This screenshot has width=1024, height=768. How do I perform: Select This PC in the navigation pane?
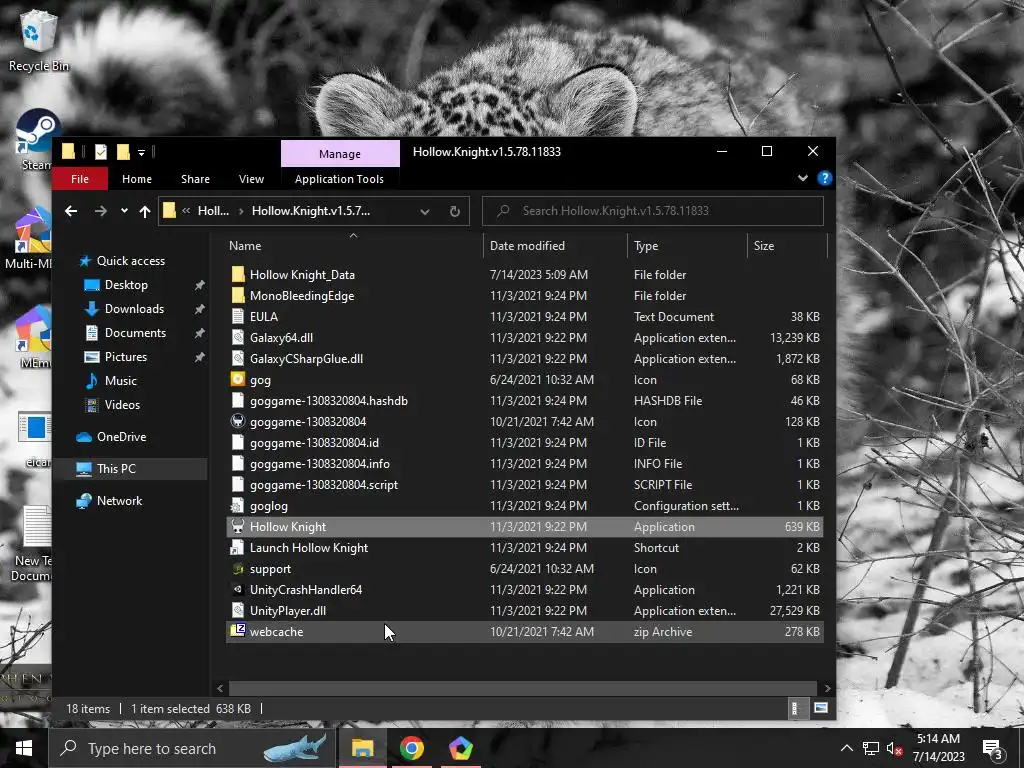[x=116, y=469]
